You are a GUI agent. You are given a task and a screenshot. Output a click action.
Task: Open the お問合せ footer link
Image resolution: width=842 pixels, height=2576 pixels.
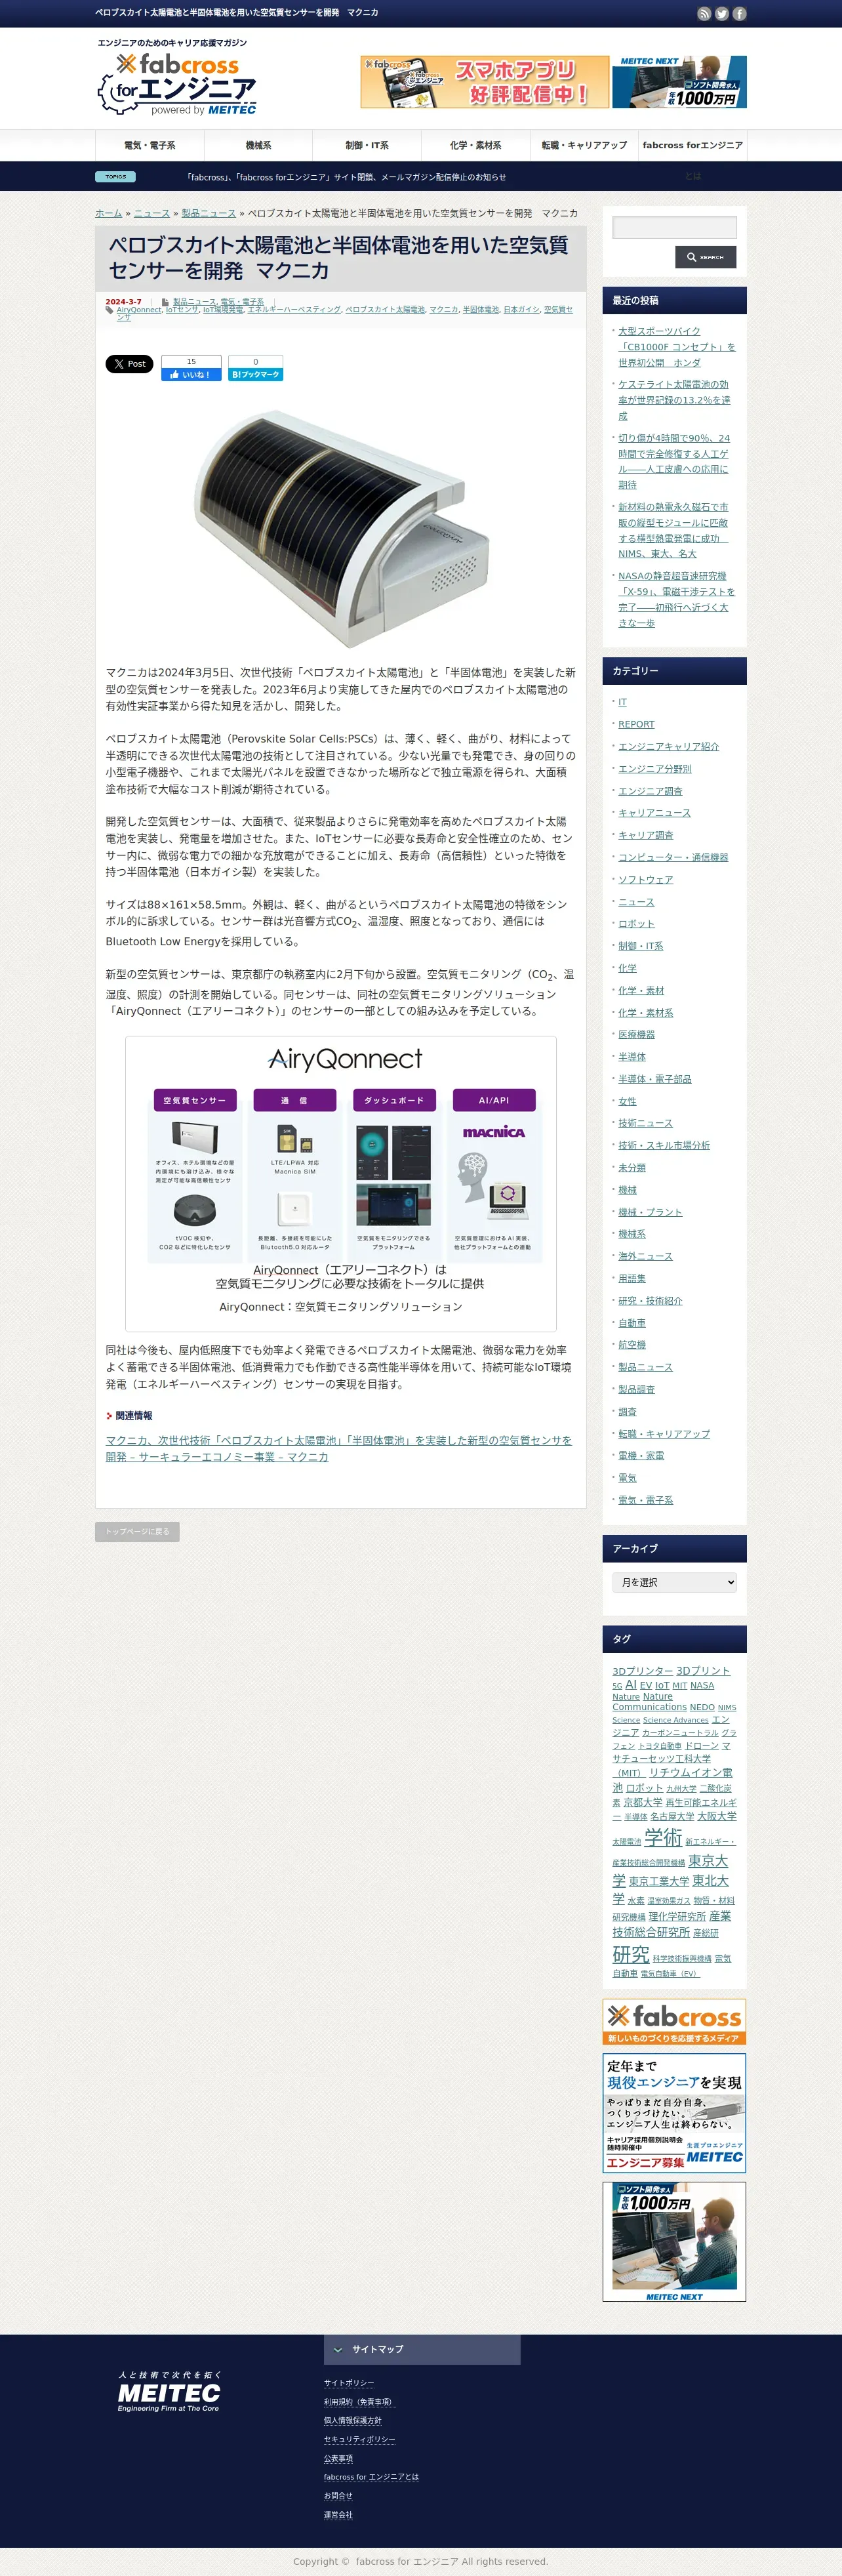pos(338,2496)
